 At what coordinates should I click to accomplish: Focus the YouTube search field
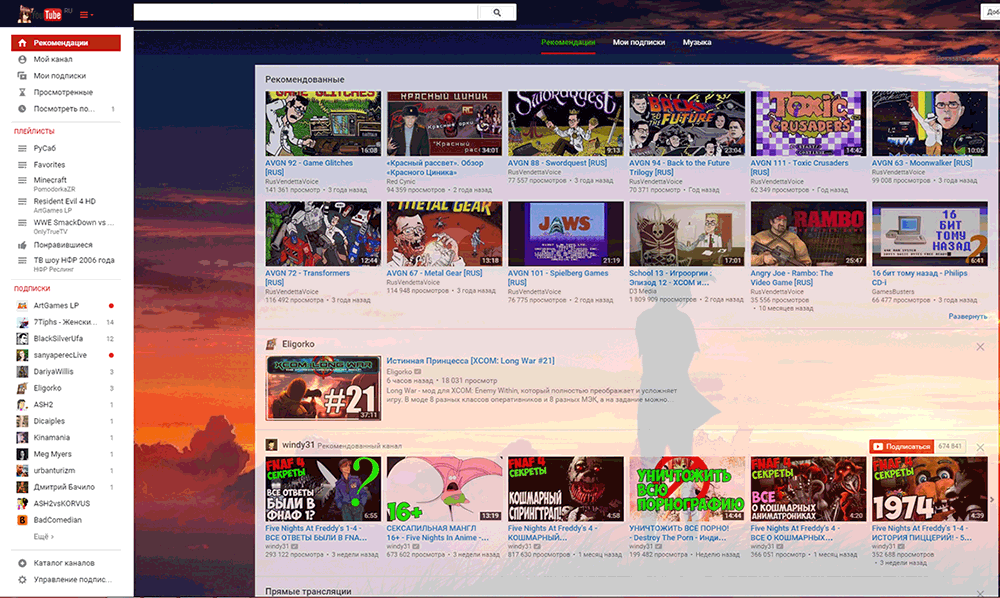[305, 12]
